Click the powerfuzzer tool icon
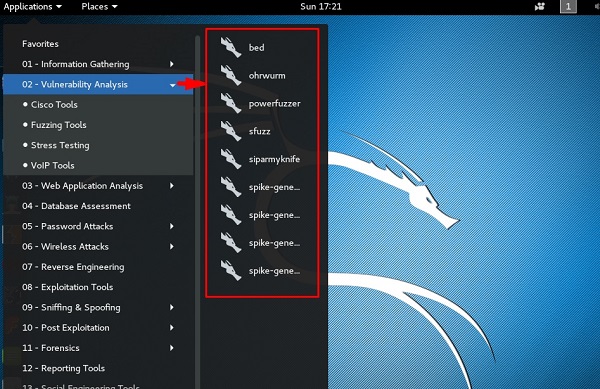 (231, 103)
